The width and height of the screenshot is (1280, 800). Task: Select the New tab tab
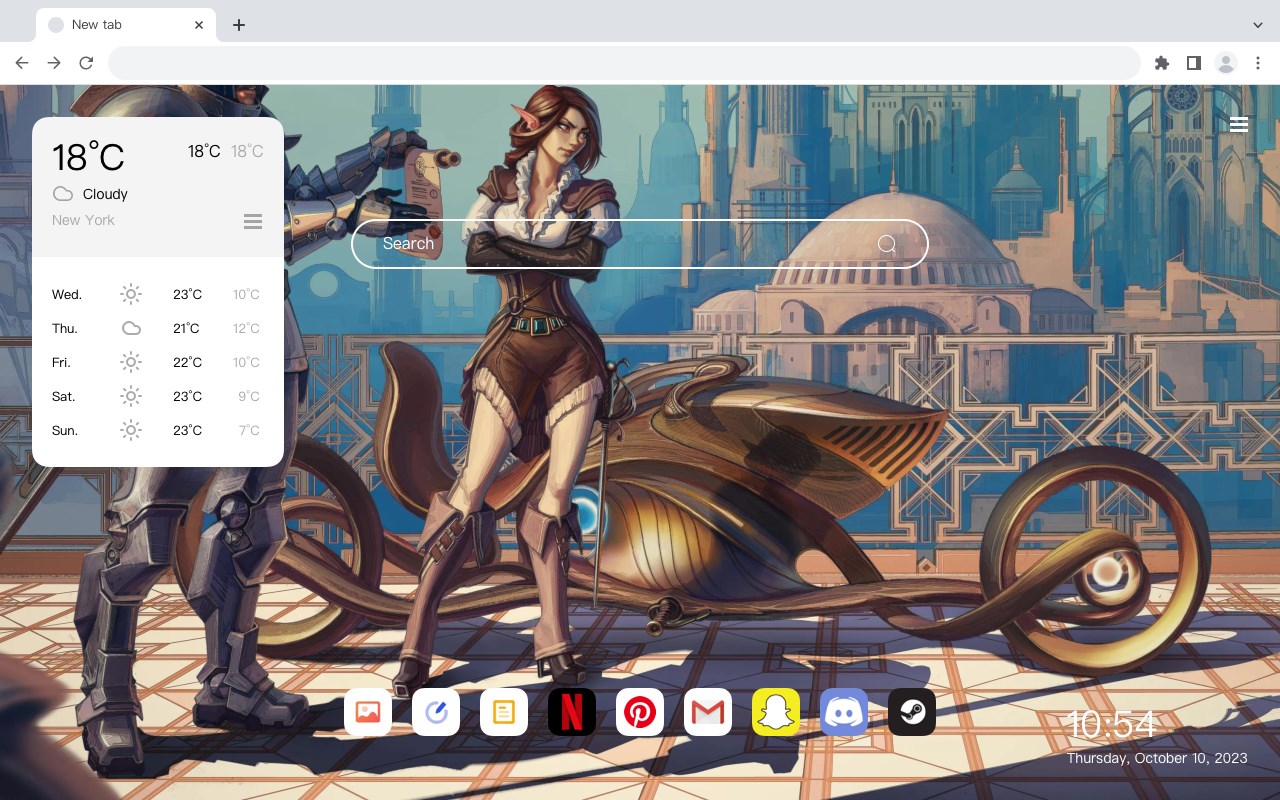(126, 25)
